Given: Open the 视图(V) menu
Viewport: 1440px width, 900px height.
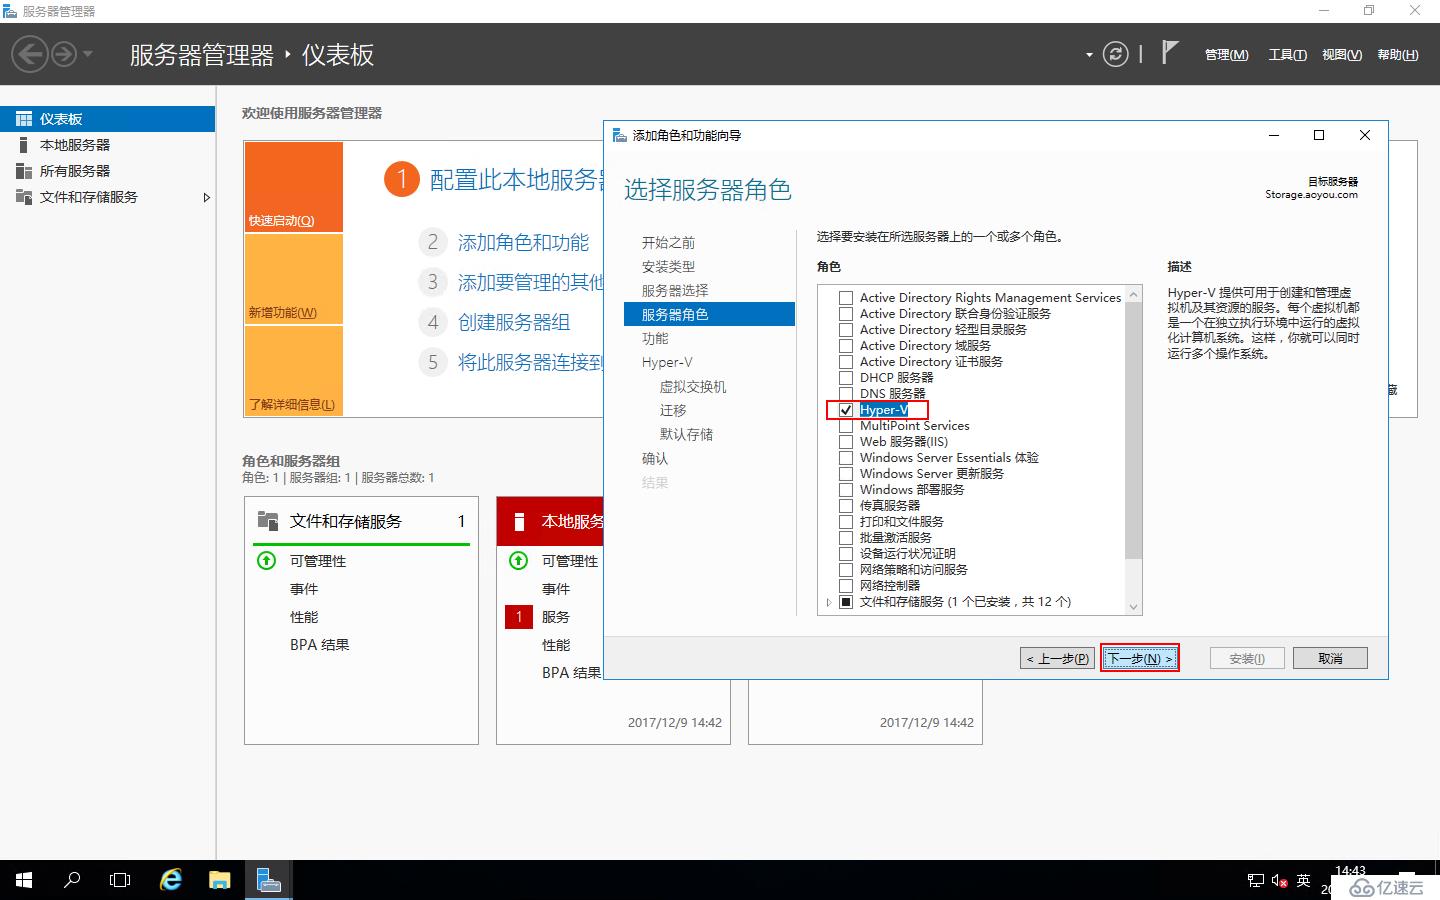Looking at the screenshot, I should coord(1341,55).
